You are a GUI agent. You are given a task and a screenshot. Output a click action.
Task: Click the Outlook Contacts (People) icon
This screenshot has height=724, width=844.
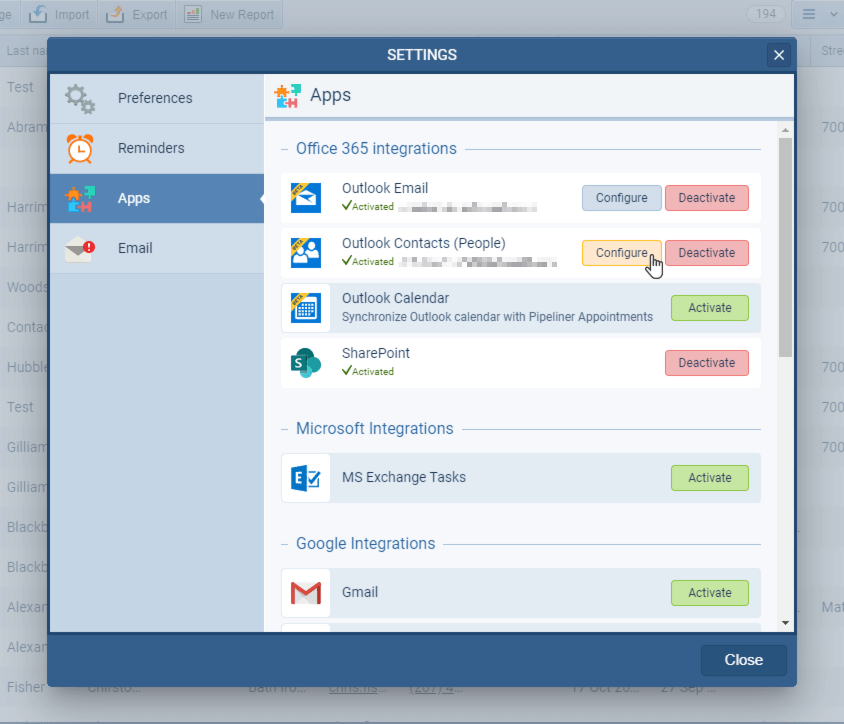click(305, 252)
